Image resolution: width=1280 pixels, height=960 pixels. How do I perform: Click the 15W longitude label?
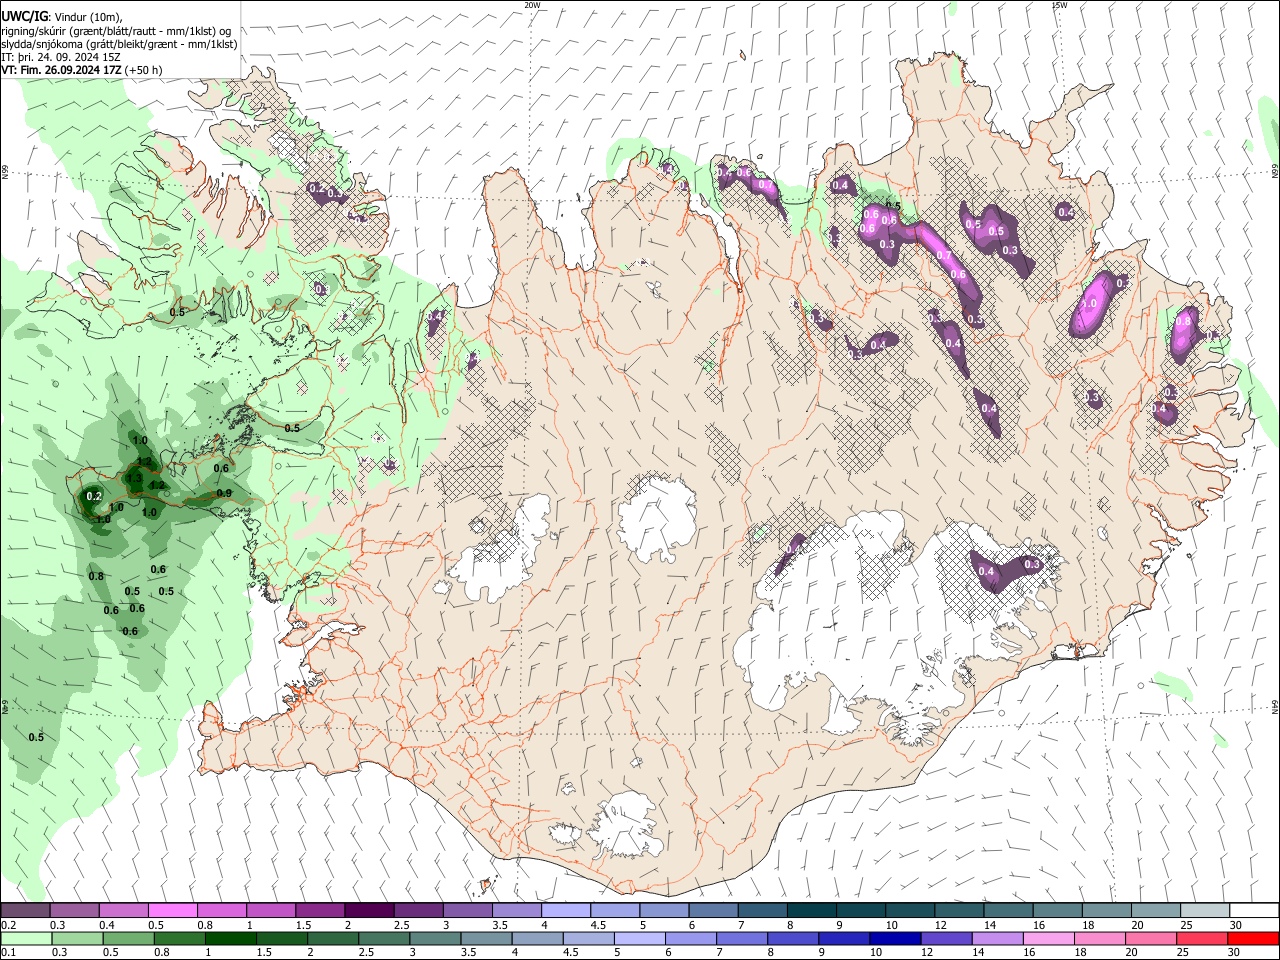1059,5
